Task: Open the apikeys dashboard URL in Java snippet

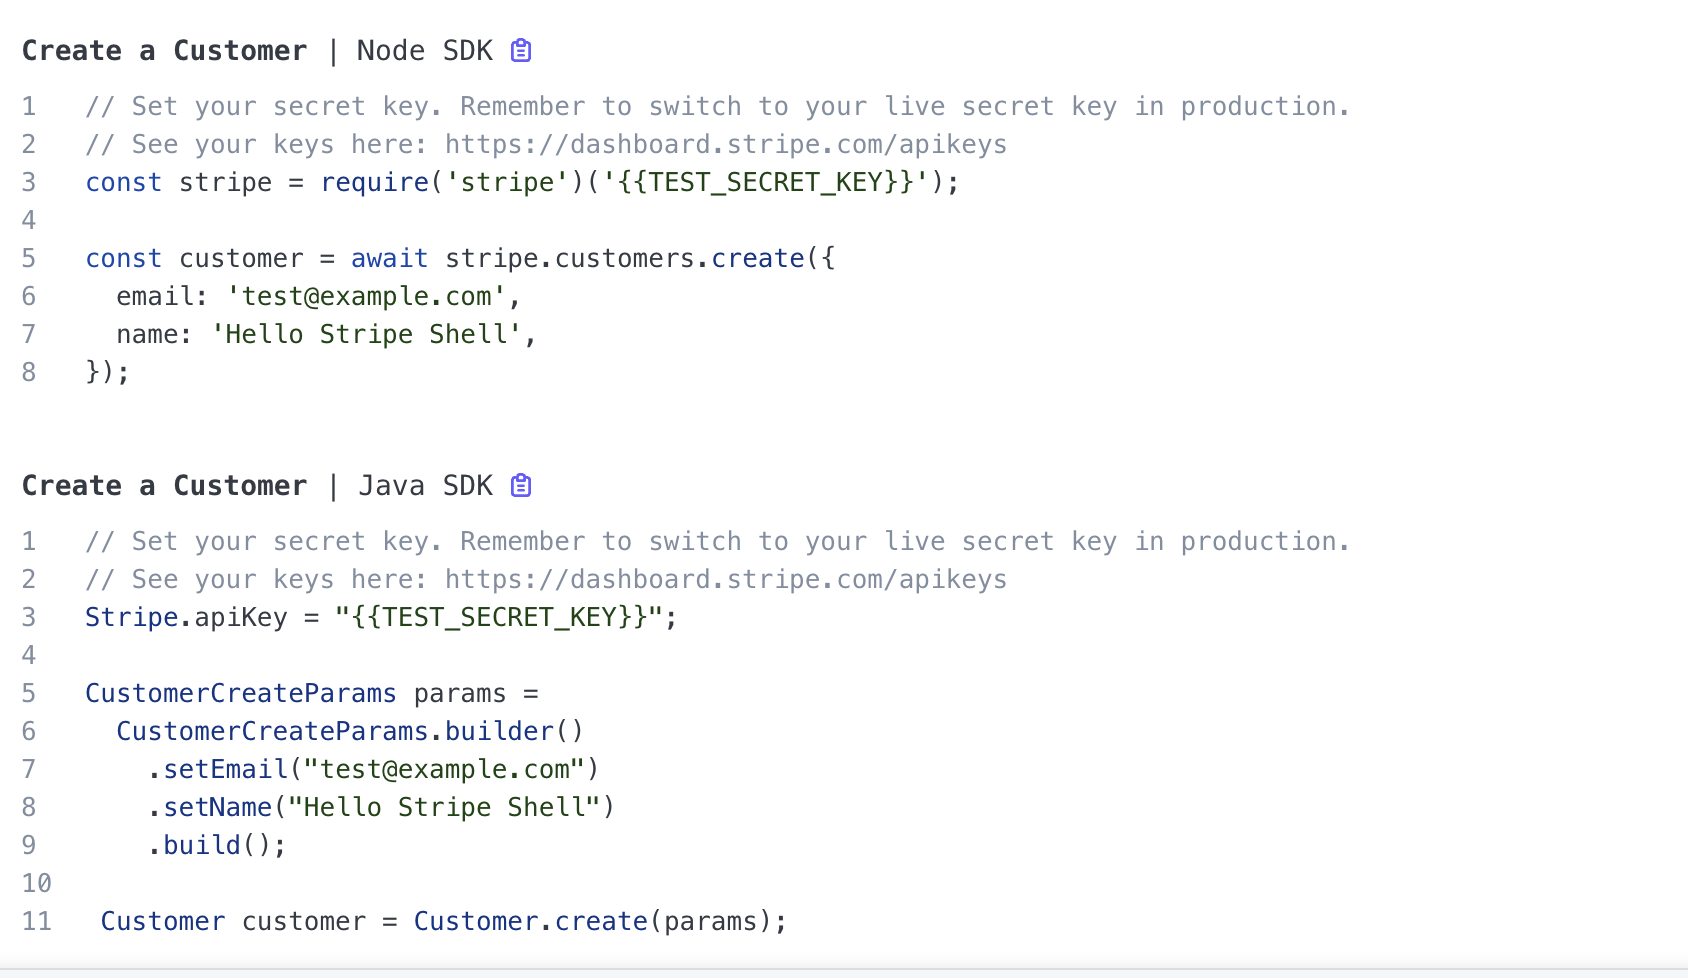Action: 725,580
